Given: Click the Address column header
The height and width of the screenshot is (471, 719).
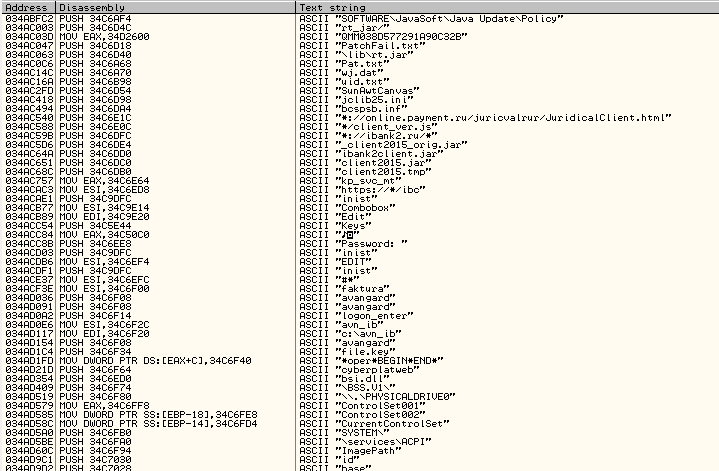Looking at the screenshot, I should click(25, 7).
